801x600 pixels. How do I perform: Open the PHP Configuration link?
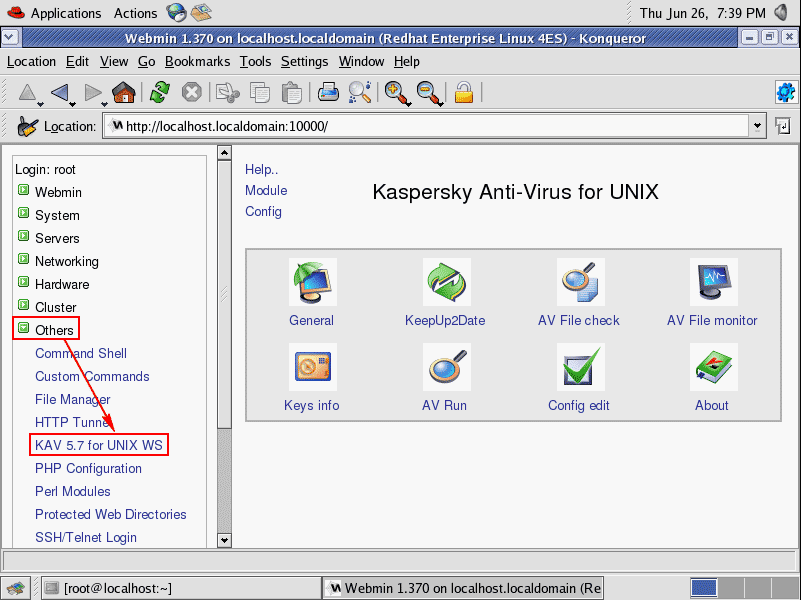(x=88, y=468)
